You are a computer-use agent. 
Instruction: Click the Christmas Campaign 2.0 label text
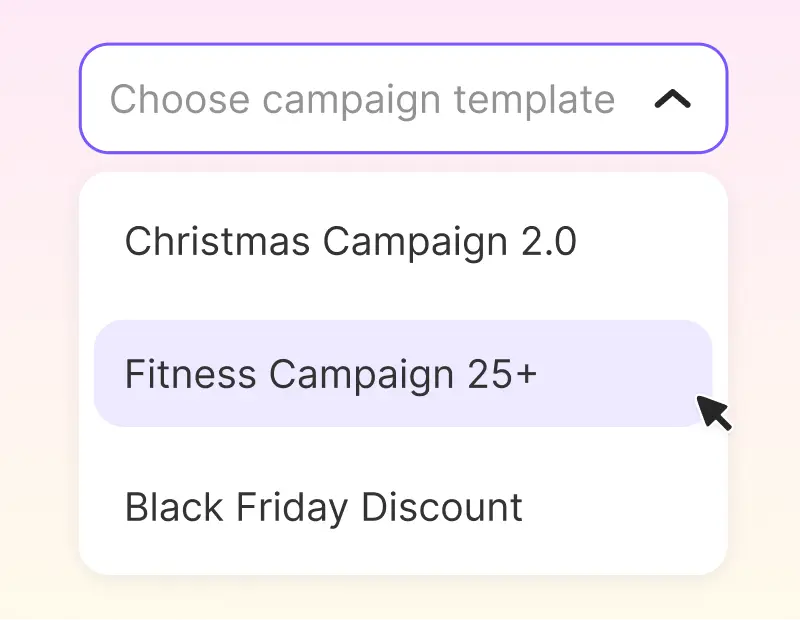pos(351,242)
